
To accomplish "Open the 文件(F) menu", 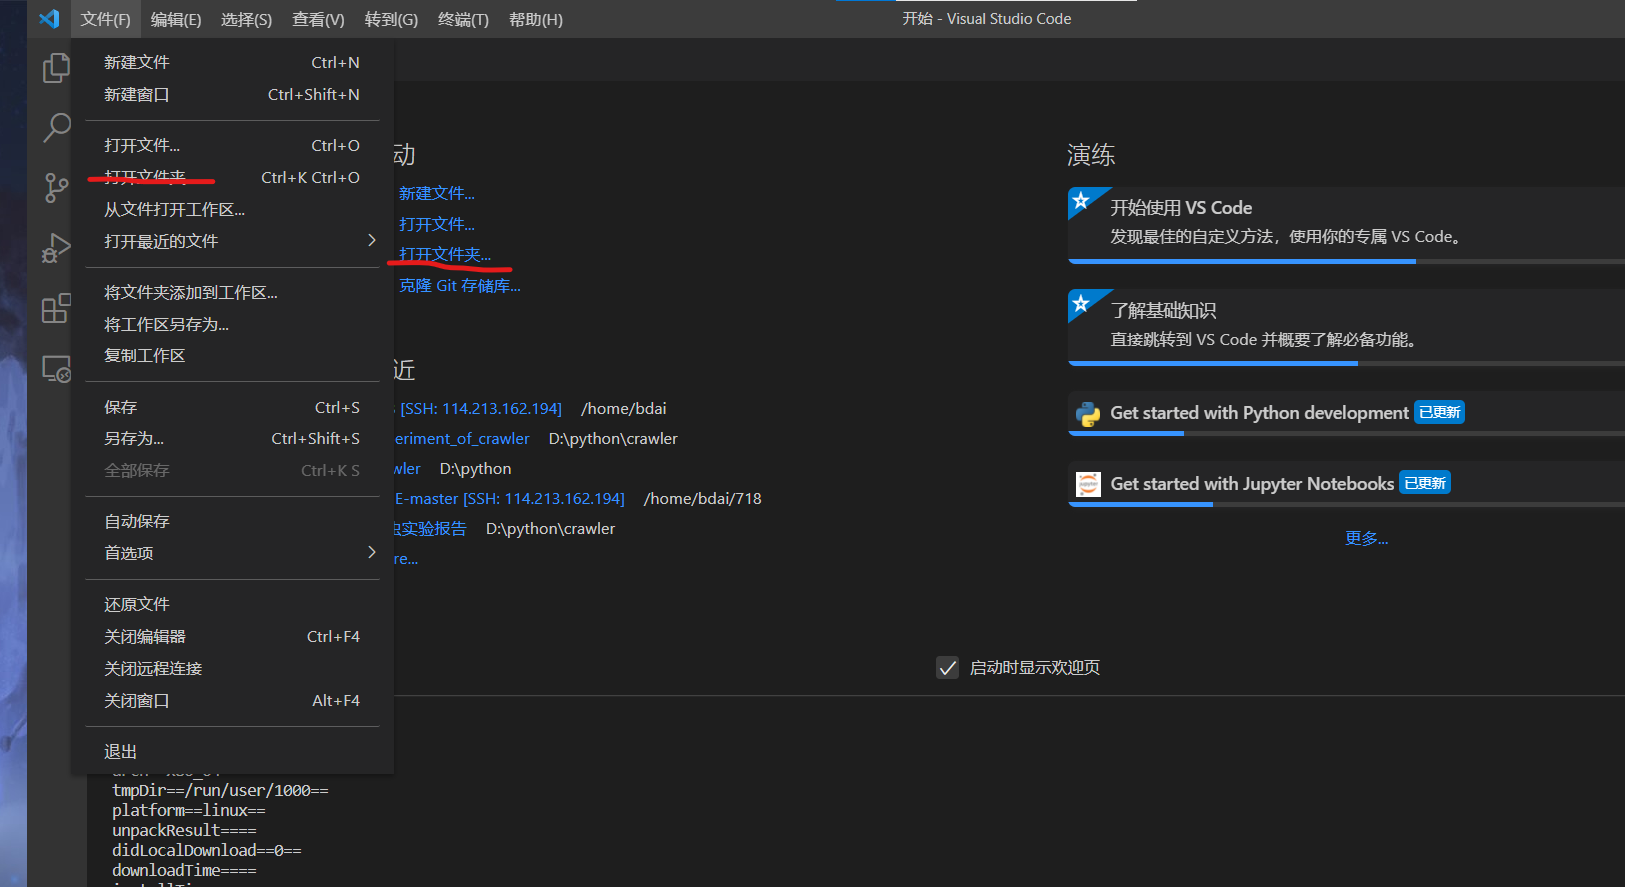I will click(x=105, y=19).
